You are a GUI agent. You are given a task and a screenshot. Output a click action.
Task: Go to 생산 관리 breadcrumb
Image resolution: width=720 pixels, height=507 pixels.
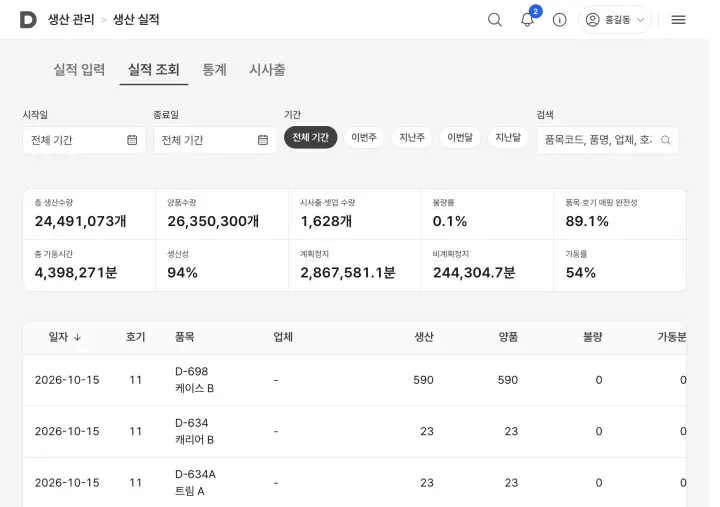click(71, 20)
